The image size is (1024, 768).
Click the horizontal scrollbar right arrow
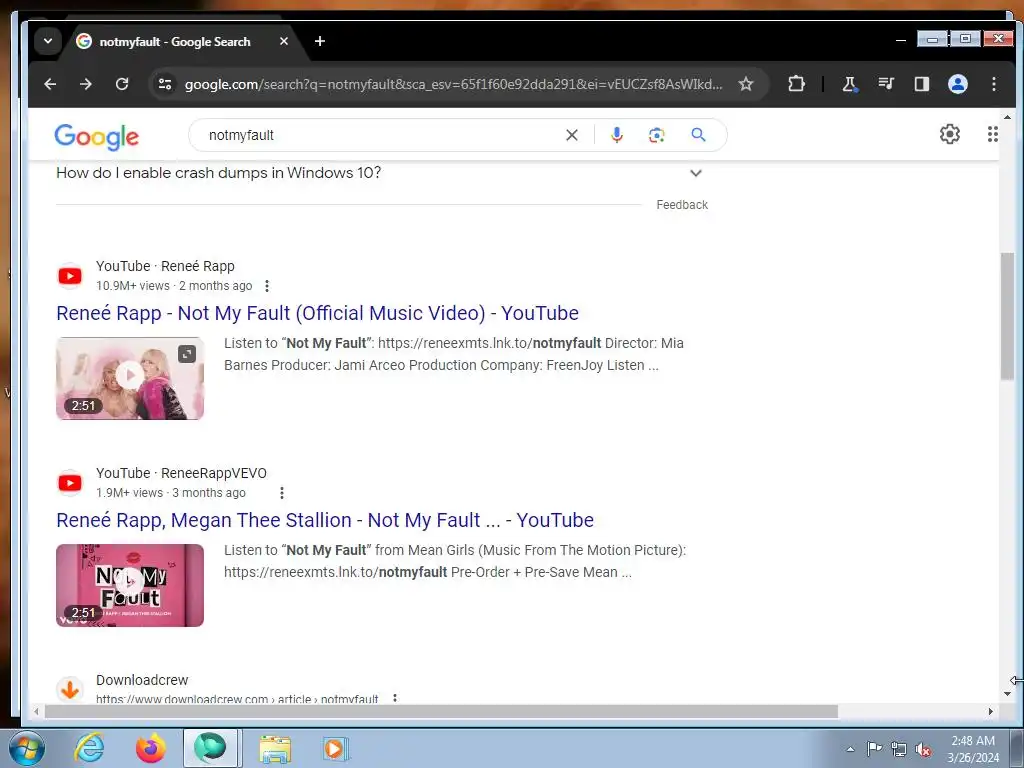[x=991, y=711]
